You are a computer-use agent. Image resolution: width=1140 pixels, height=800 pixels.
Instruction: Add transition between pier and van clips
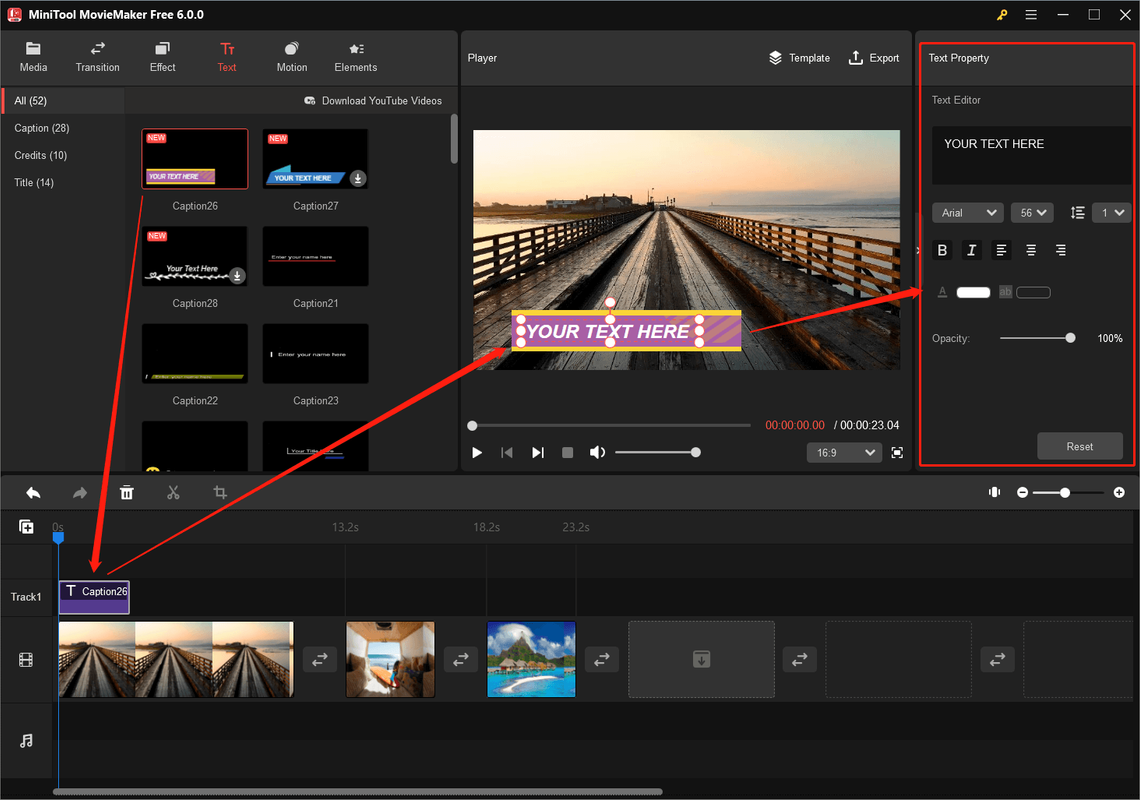(320, 660)
